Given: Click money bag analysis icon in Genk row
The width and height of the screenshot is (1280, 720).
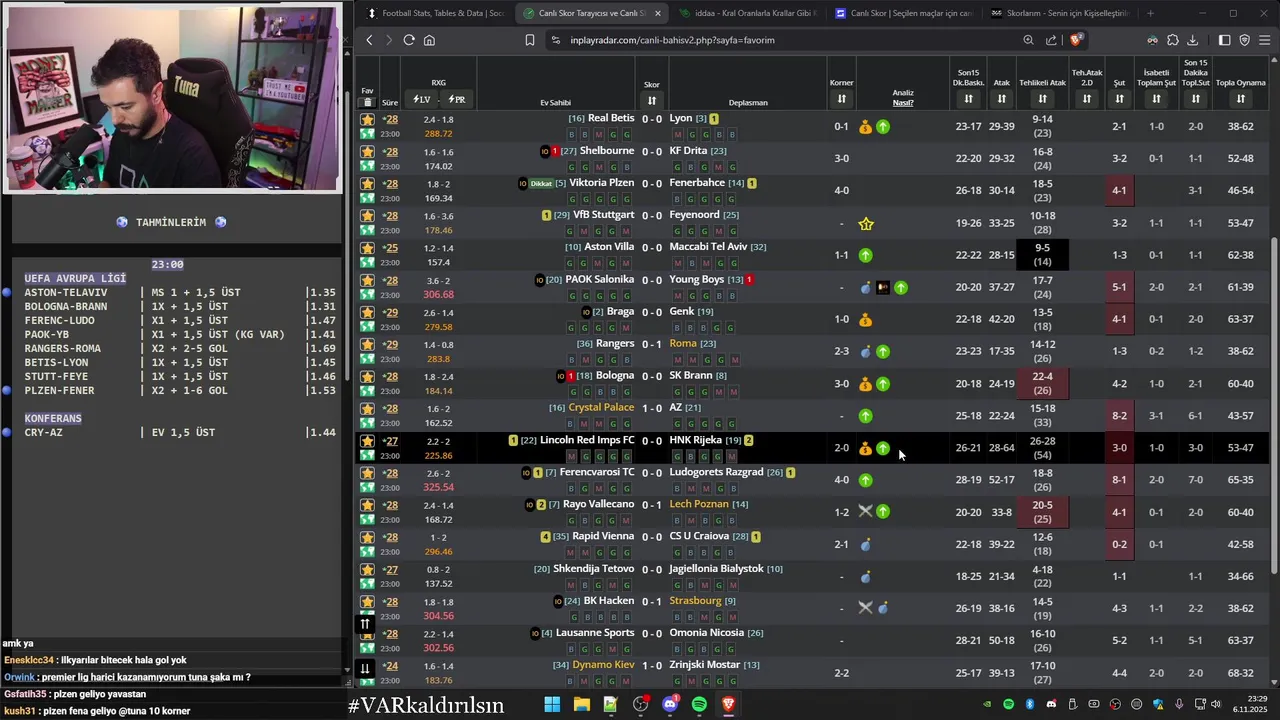Looking at the screenshot, I should [866, 320].
